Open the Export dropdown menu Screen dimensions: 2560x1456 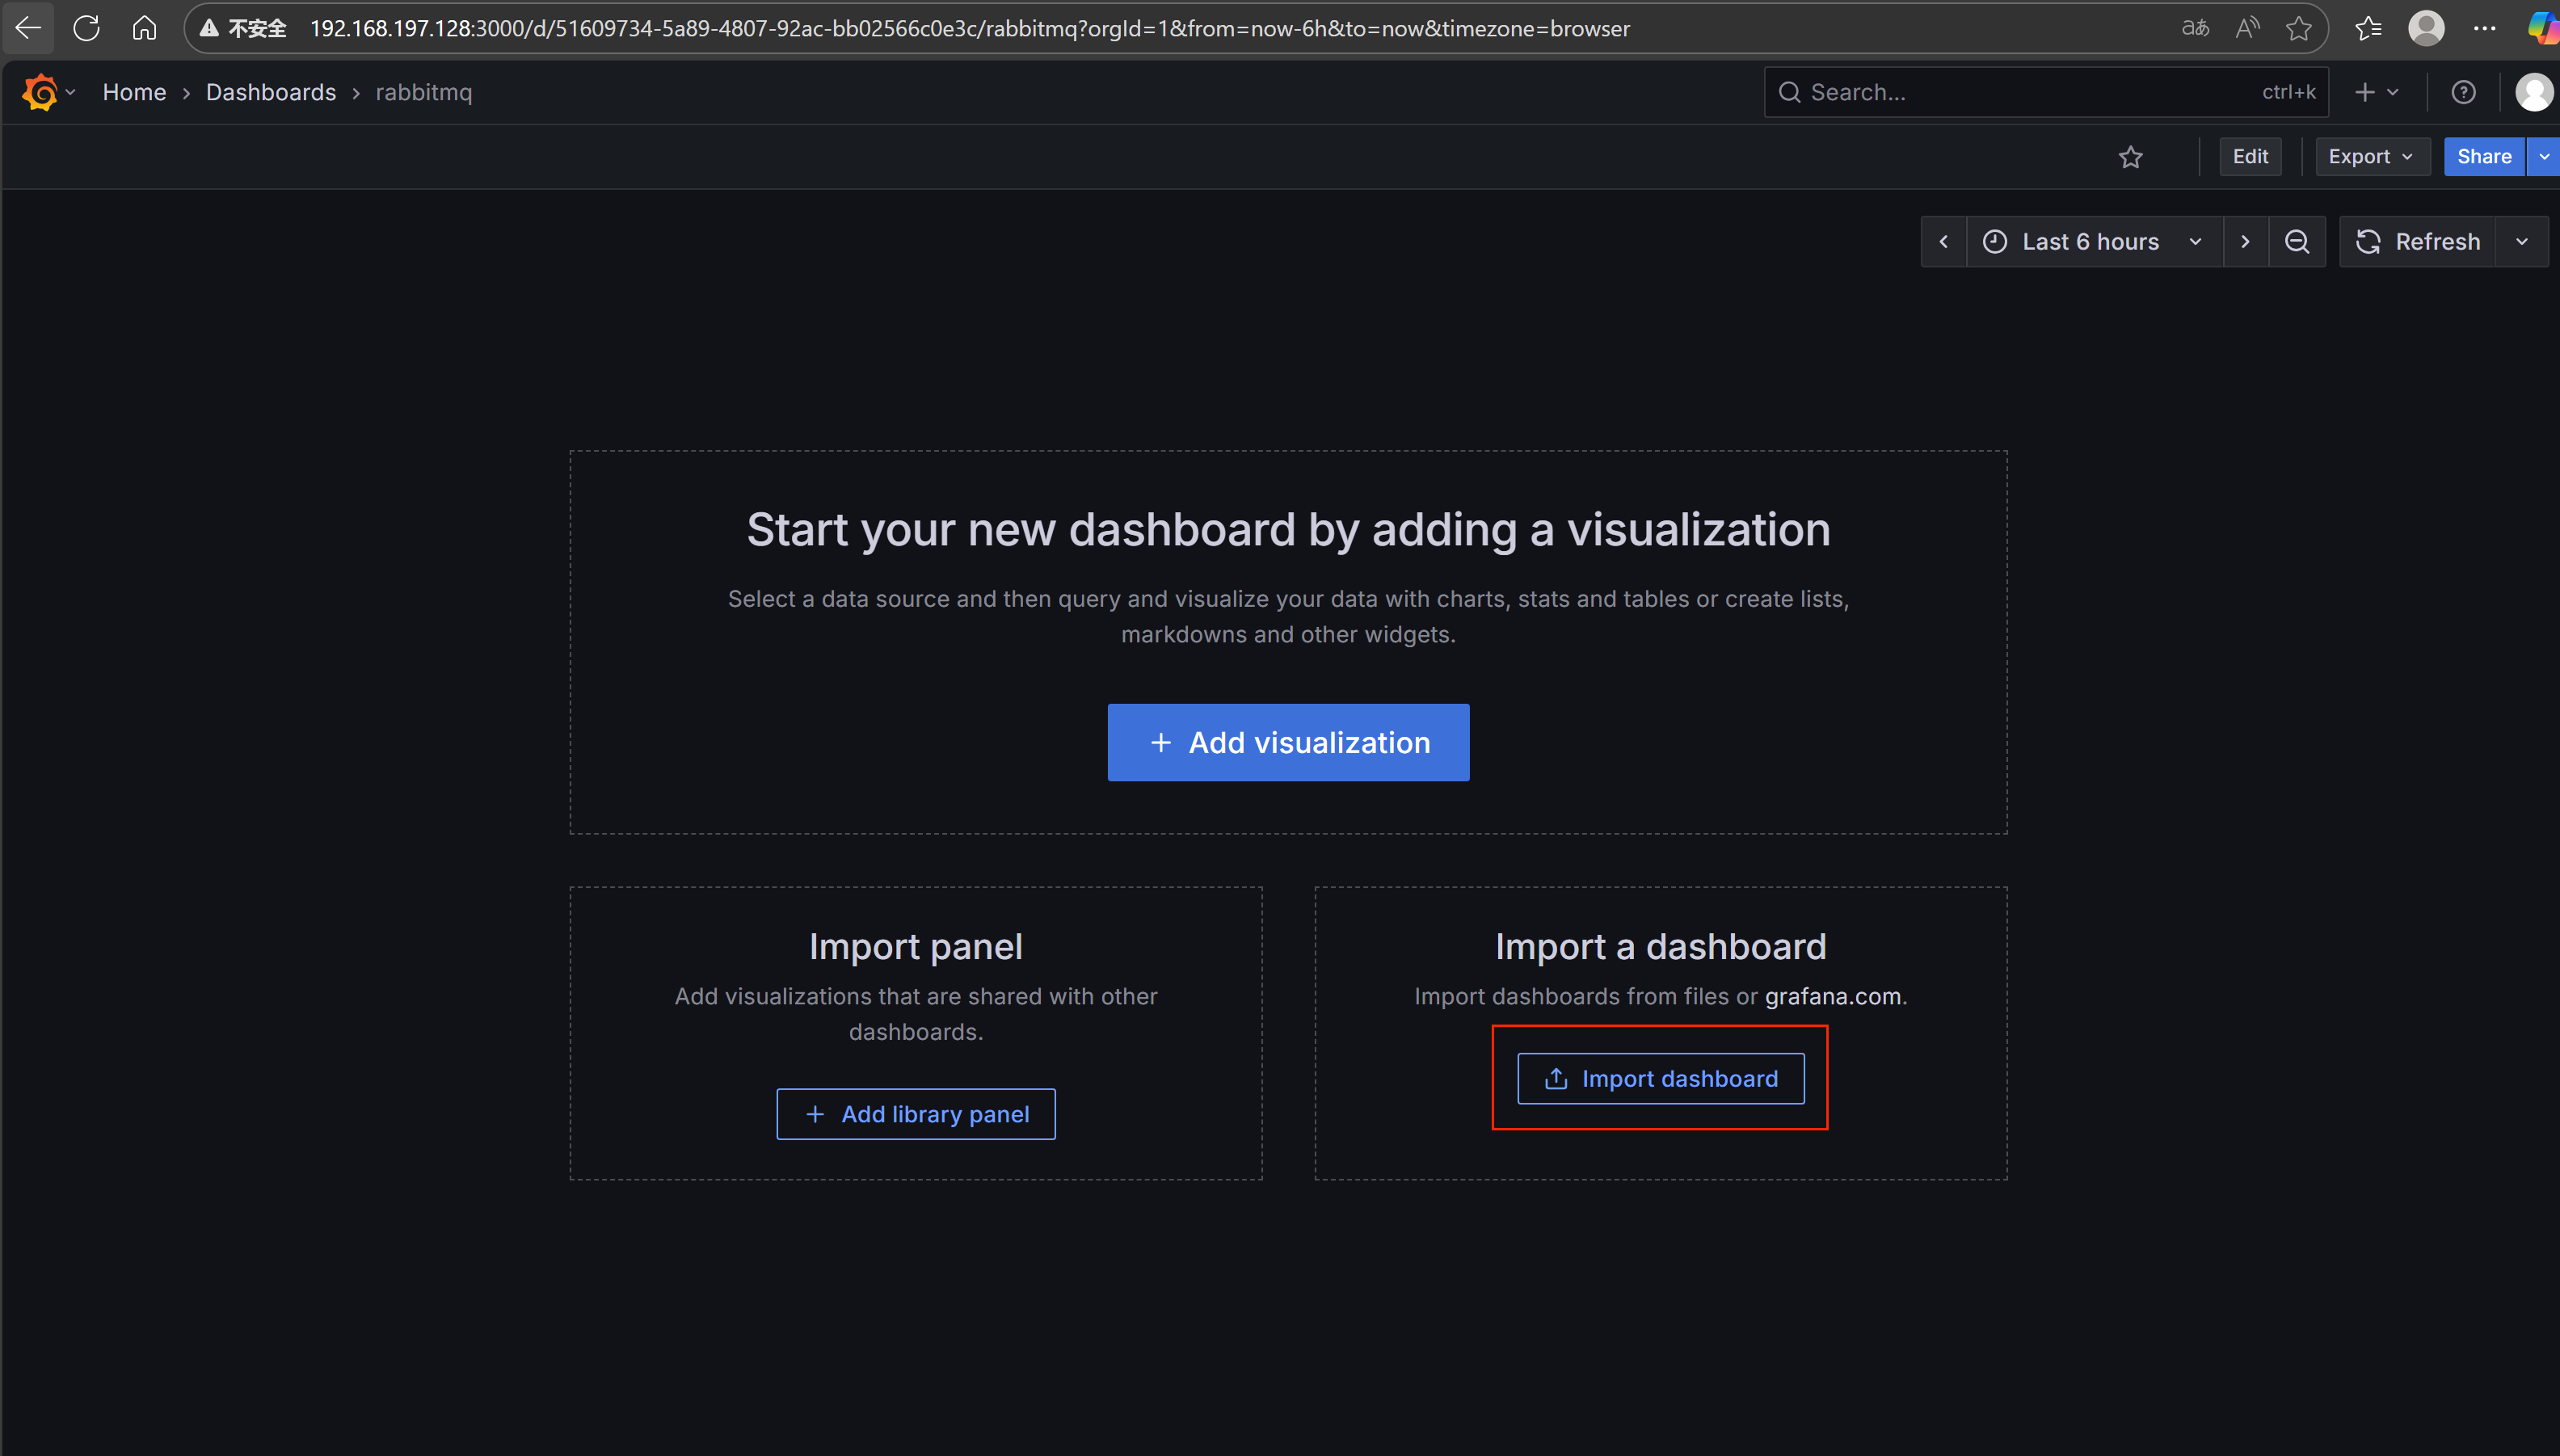click(2371, 157)
